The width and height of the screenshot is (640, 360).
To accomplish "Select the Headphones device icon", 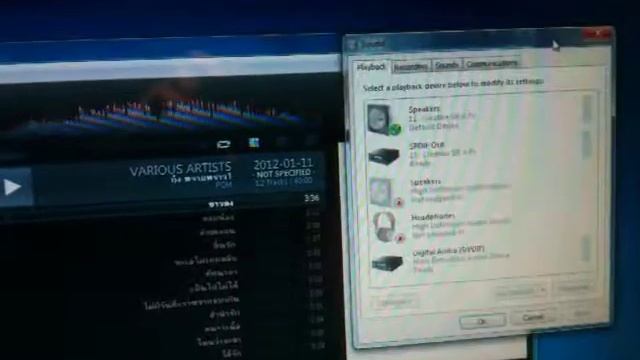I will pyautogui.click(x=388, y=226).
